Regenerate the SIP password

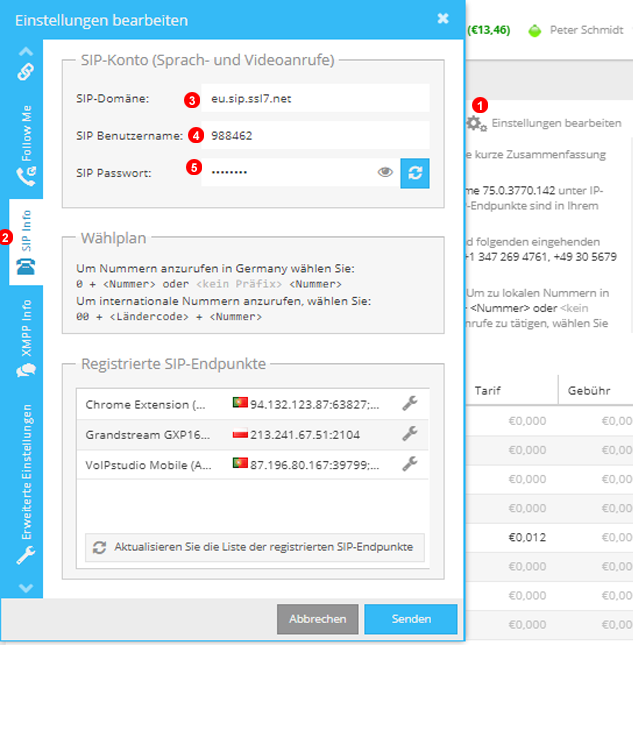[x=415, y=173]
